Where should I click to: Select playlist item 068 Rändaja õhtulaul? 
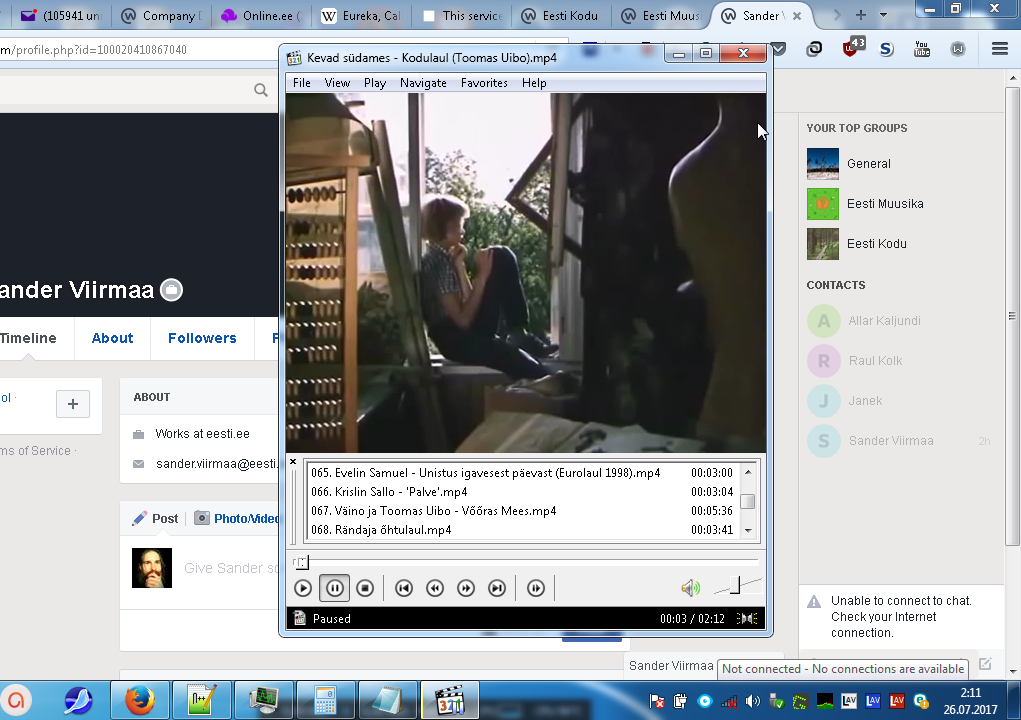coord(522,530)
